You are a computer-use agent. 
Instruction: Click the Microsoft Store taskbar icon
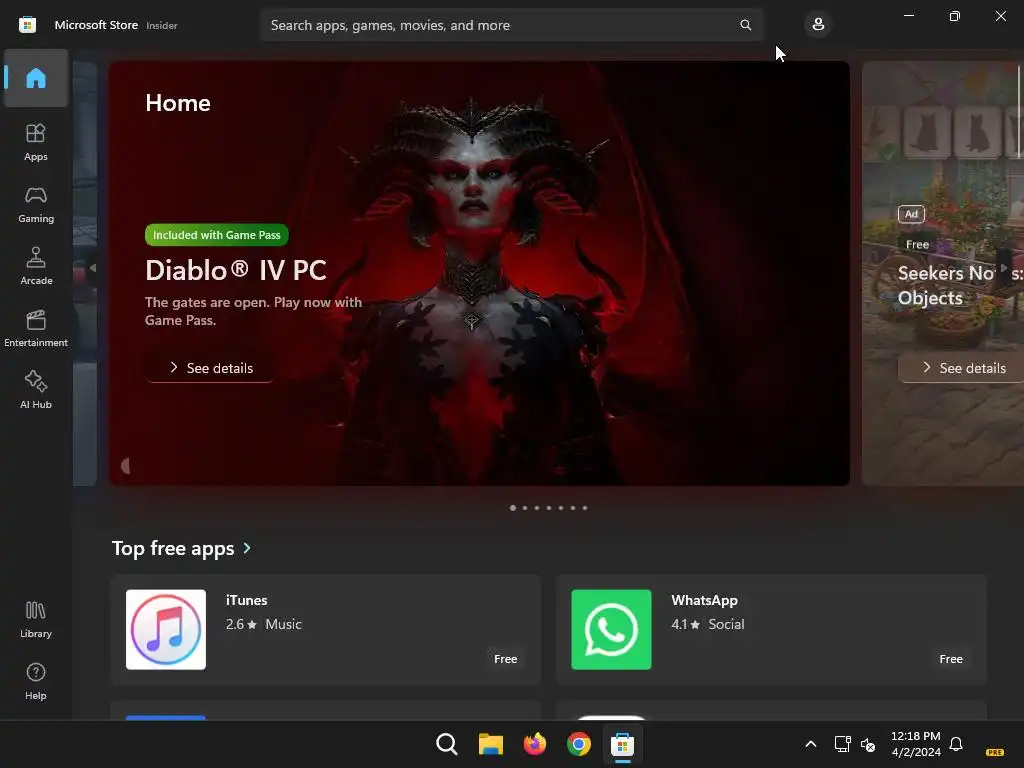622,744
